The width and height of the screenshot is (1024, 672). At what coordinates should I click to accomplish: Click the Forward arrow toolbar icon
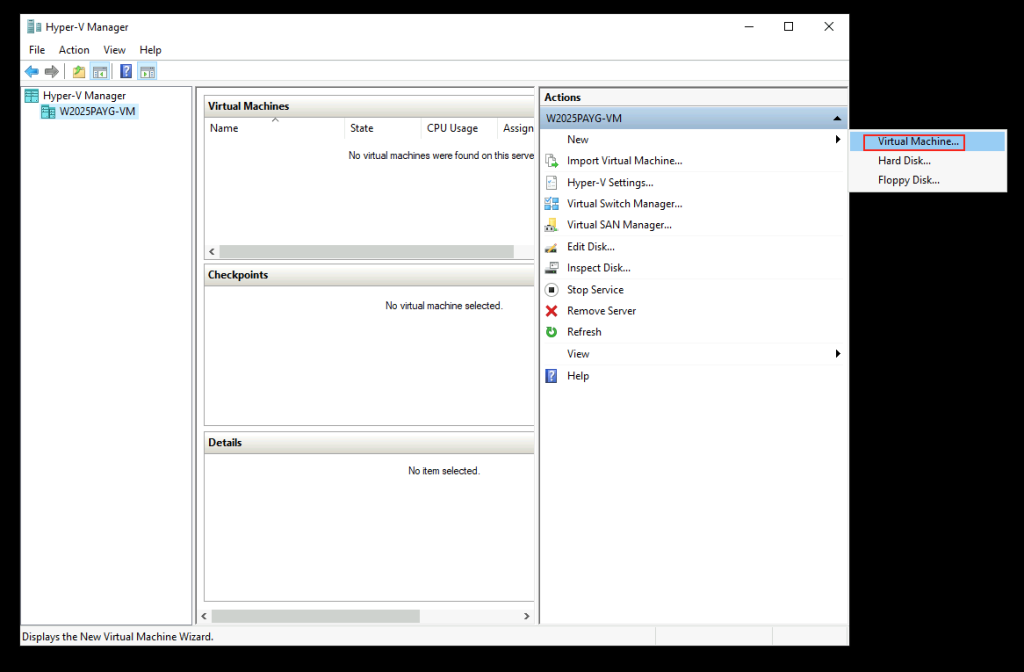(52, 71)
